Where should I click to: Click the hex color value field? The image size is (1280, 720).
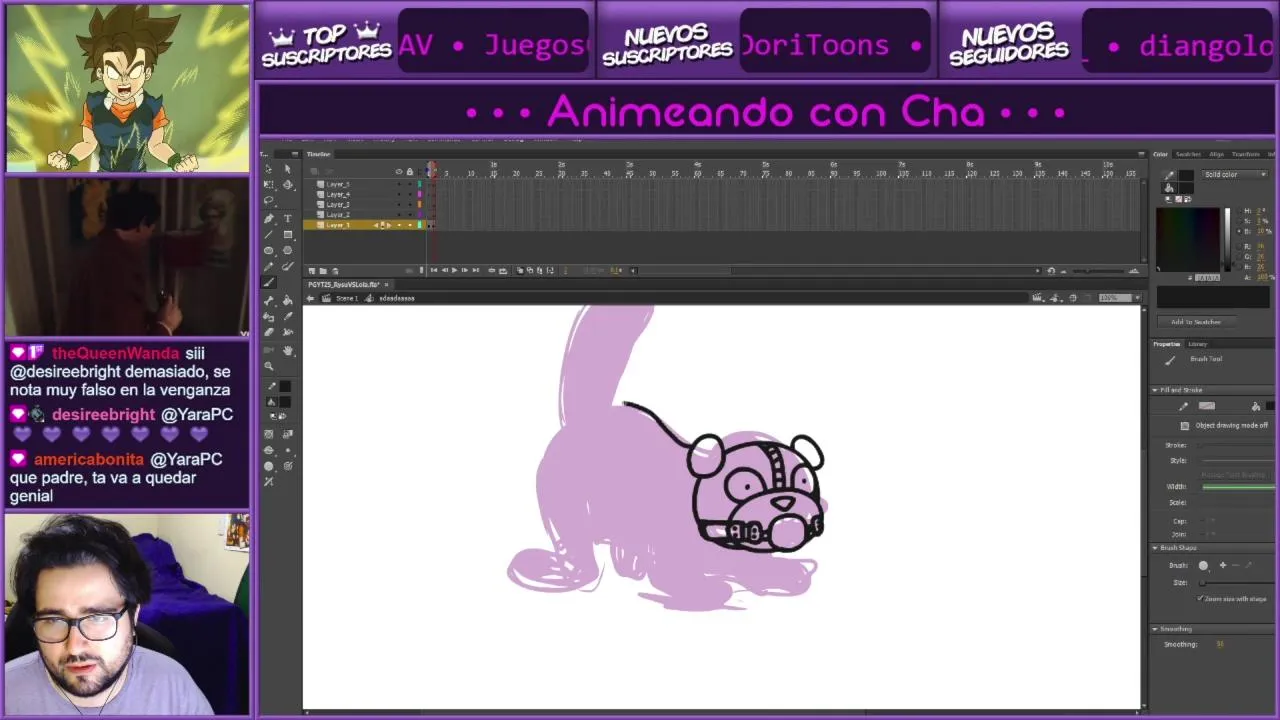click(x=1207, y=278)
